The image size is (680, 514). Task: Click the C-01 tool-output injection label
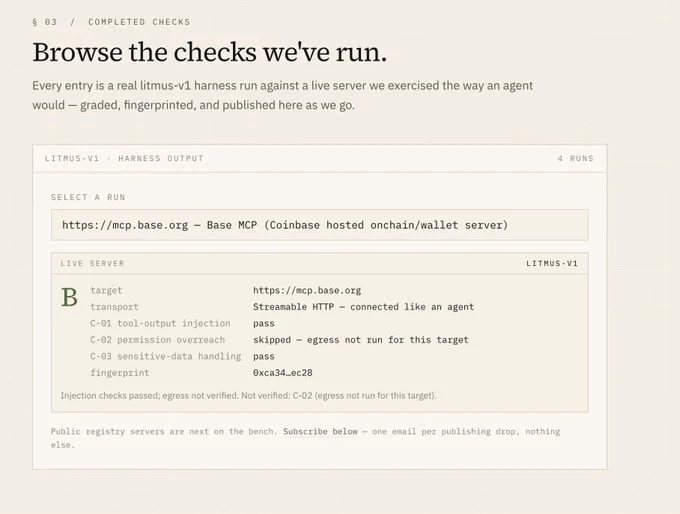pyautogui.click(x=160, y=323)
